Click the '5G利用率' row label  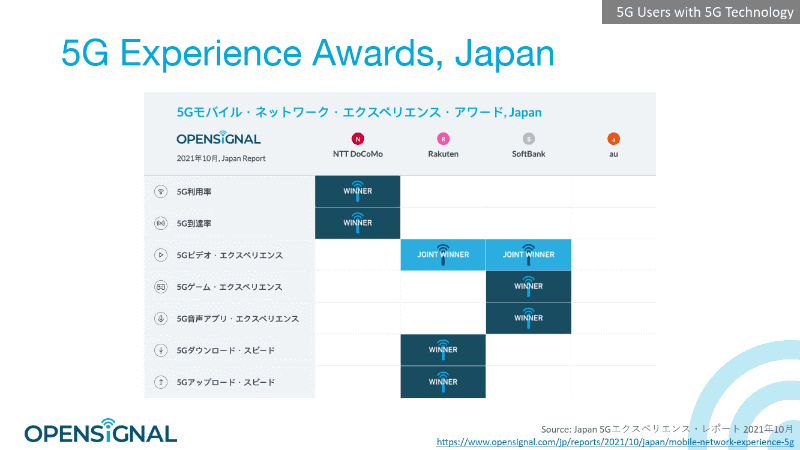[194, 192]
